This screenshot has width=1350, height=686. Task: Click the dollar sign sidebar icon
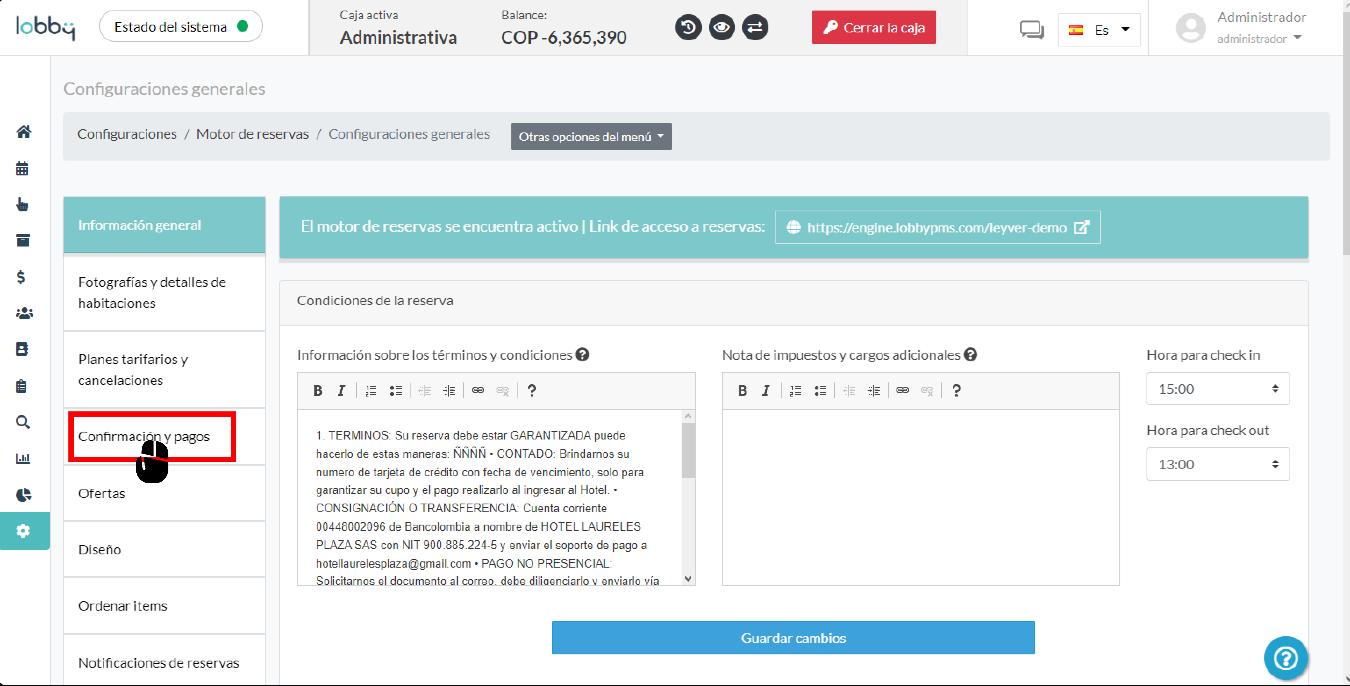[x=23, y=277]
